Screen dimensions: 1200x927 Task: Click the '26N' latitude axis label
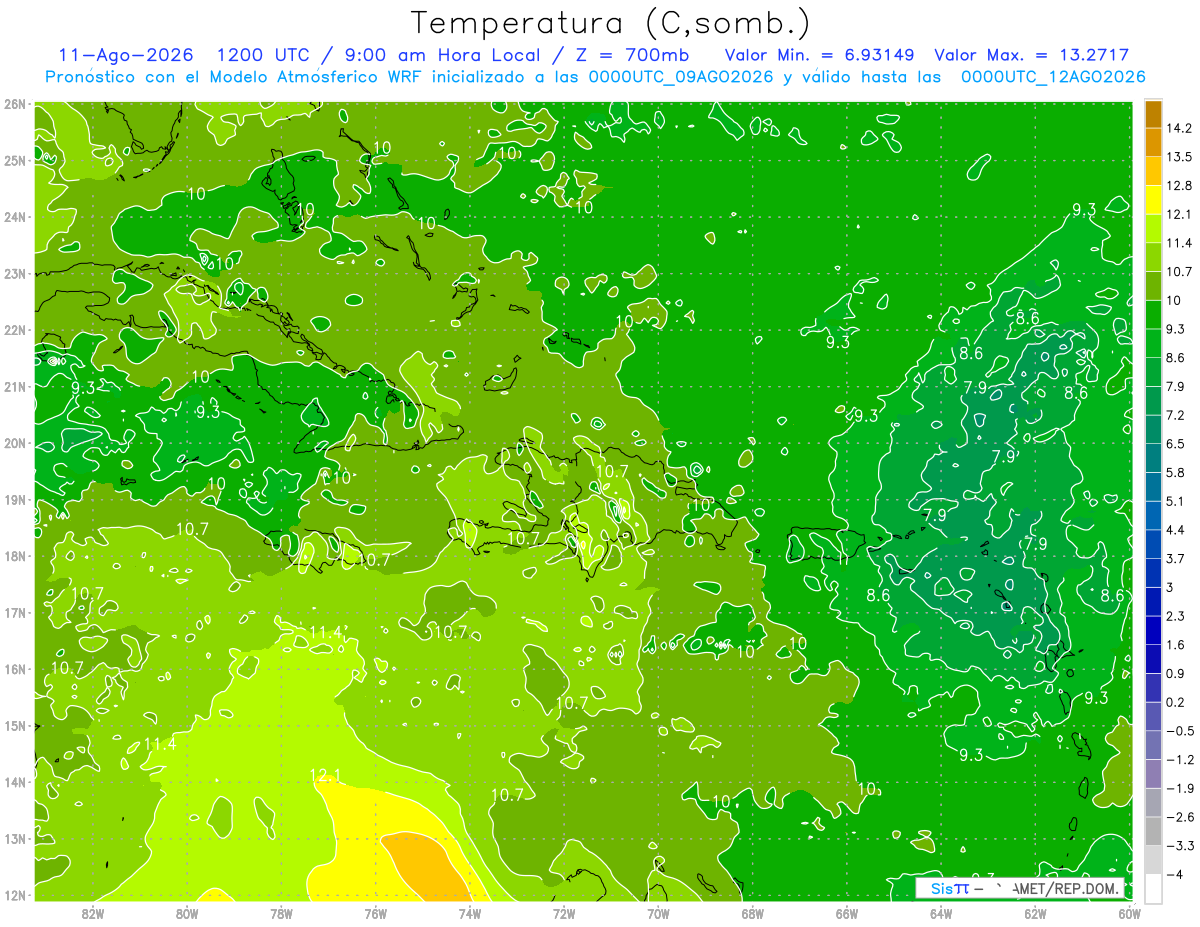[x=14, y=104]
